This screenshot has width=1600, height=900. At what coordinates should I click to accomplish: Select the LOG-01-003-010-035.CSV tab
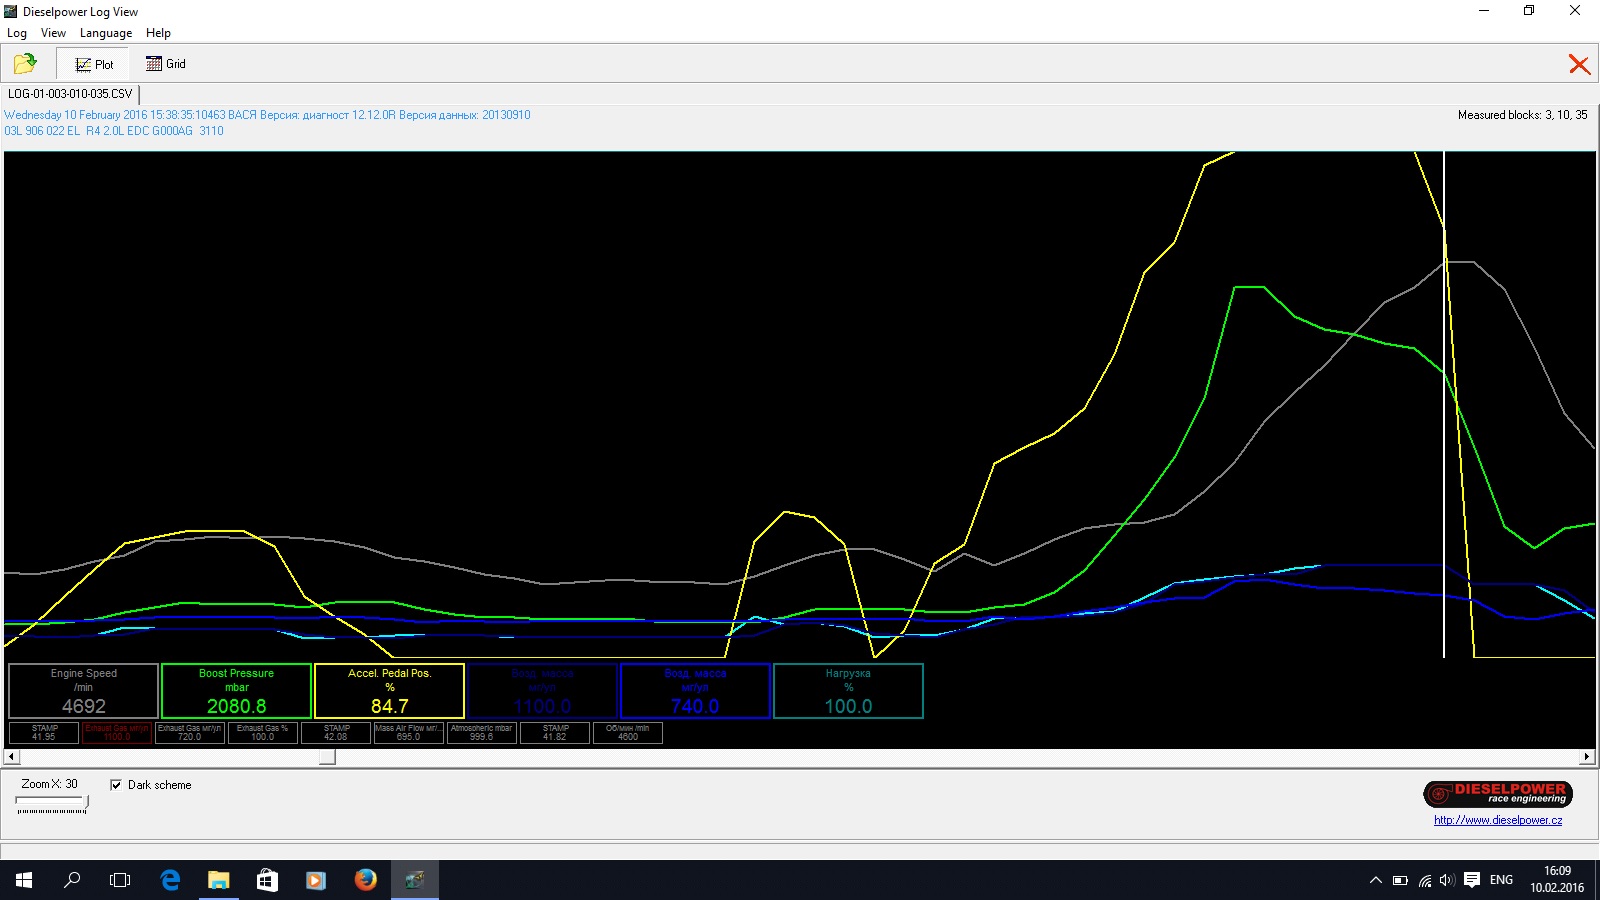pyautogui.click(x=70, y=94)
